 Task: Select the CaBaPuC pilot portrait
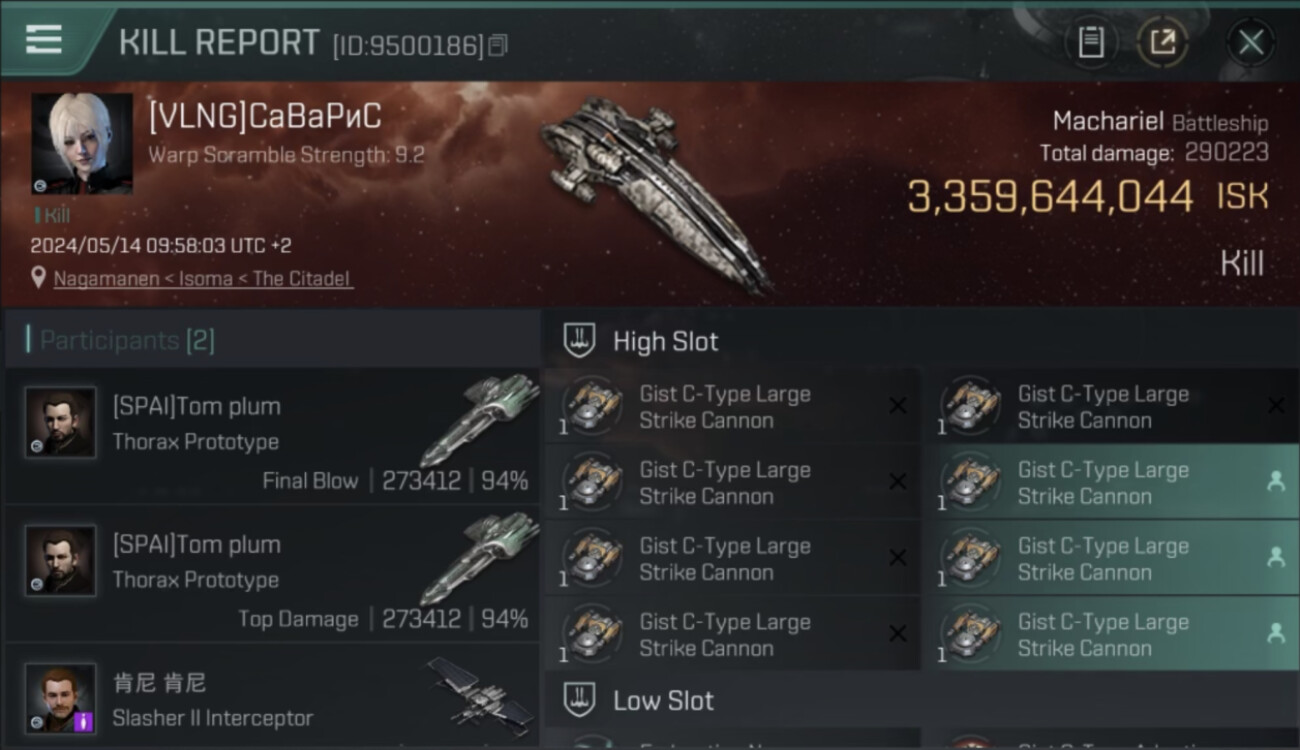(82, 143)
